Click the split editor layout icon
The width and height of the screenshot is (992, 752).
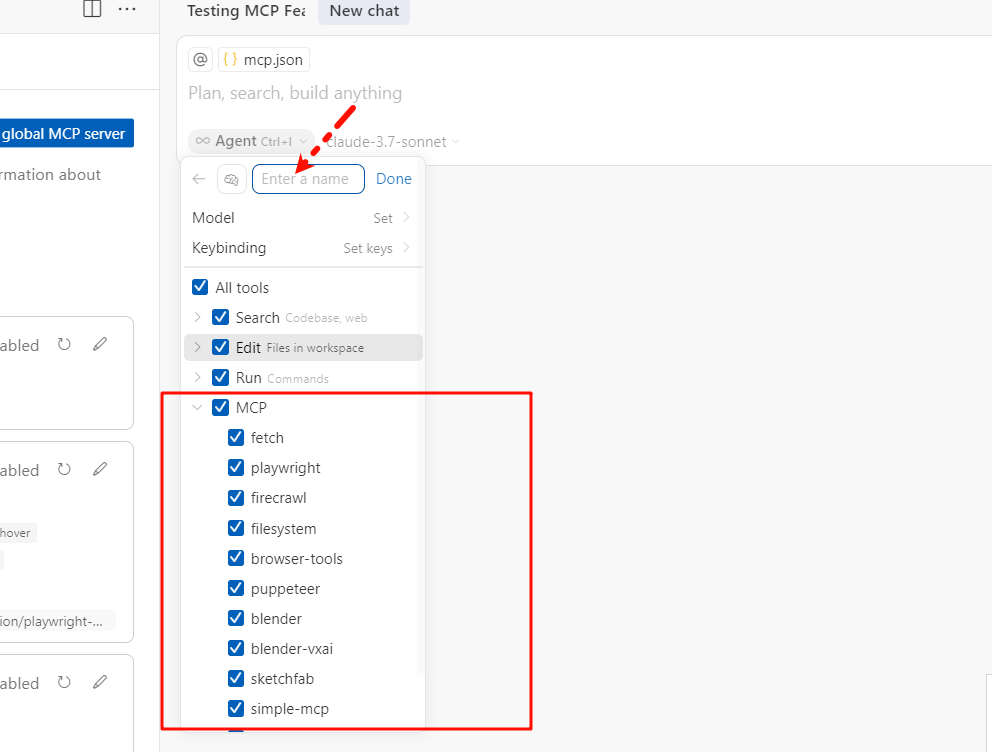(x=92, y=9)
